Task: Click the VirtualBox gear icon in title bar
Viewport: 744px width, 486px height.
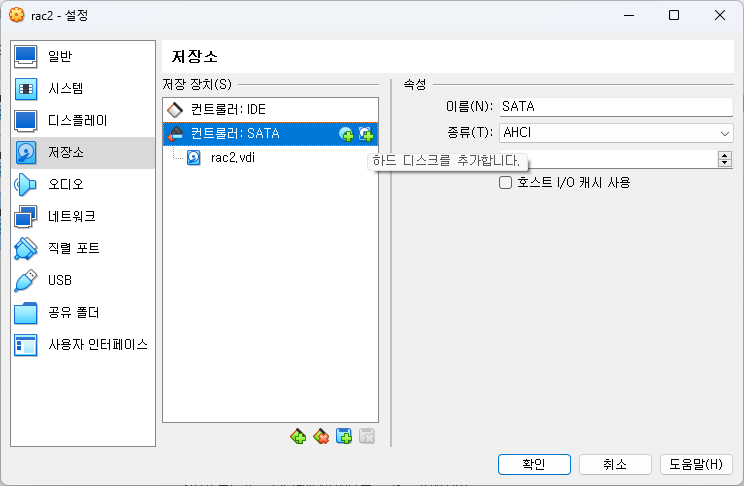Action: tap(17, 15)
